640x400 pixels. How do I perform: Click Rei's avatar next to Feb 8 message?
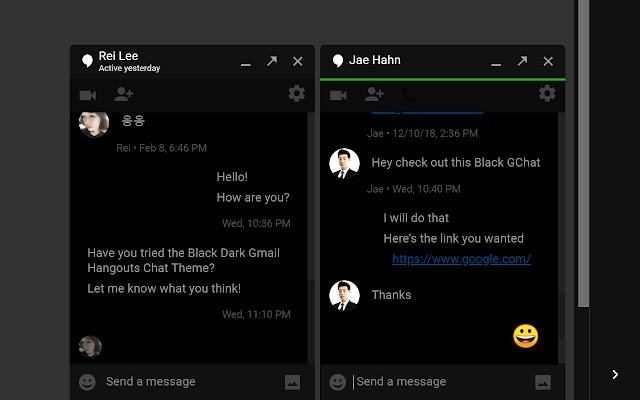click(94, 124)
